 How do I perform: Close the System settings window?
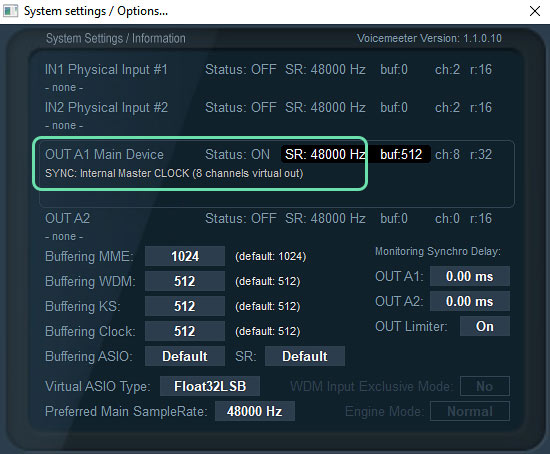[535, 11]
